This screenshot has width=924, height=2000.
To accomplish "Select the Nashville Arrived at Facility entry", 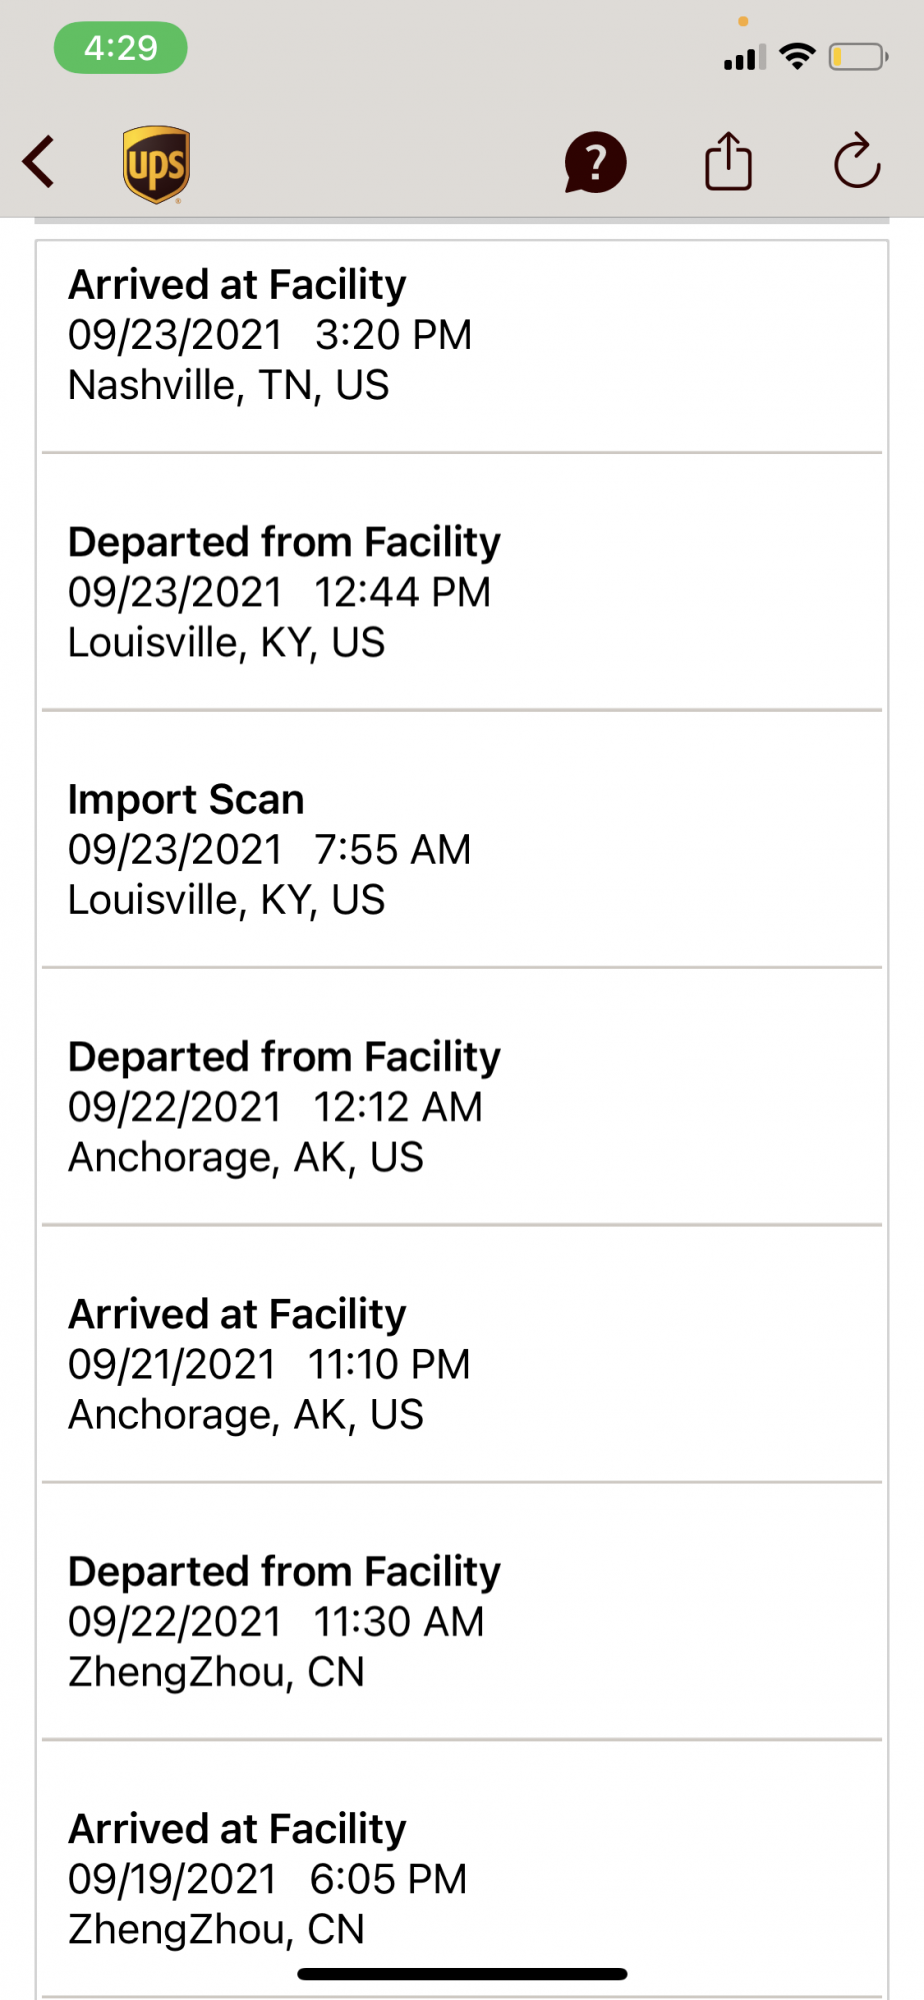I will (462, 346).
